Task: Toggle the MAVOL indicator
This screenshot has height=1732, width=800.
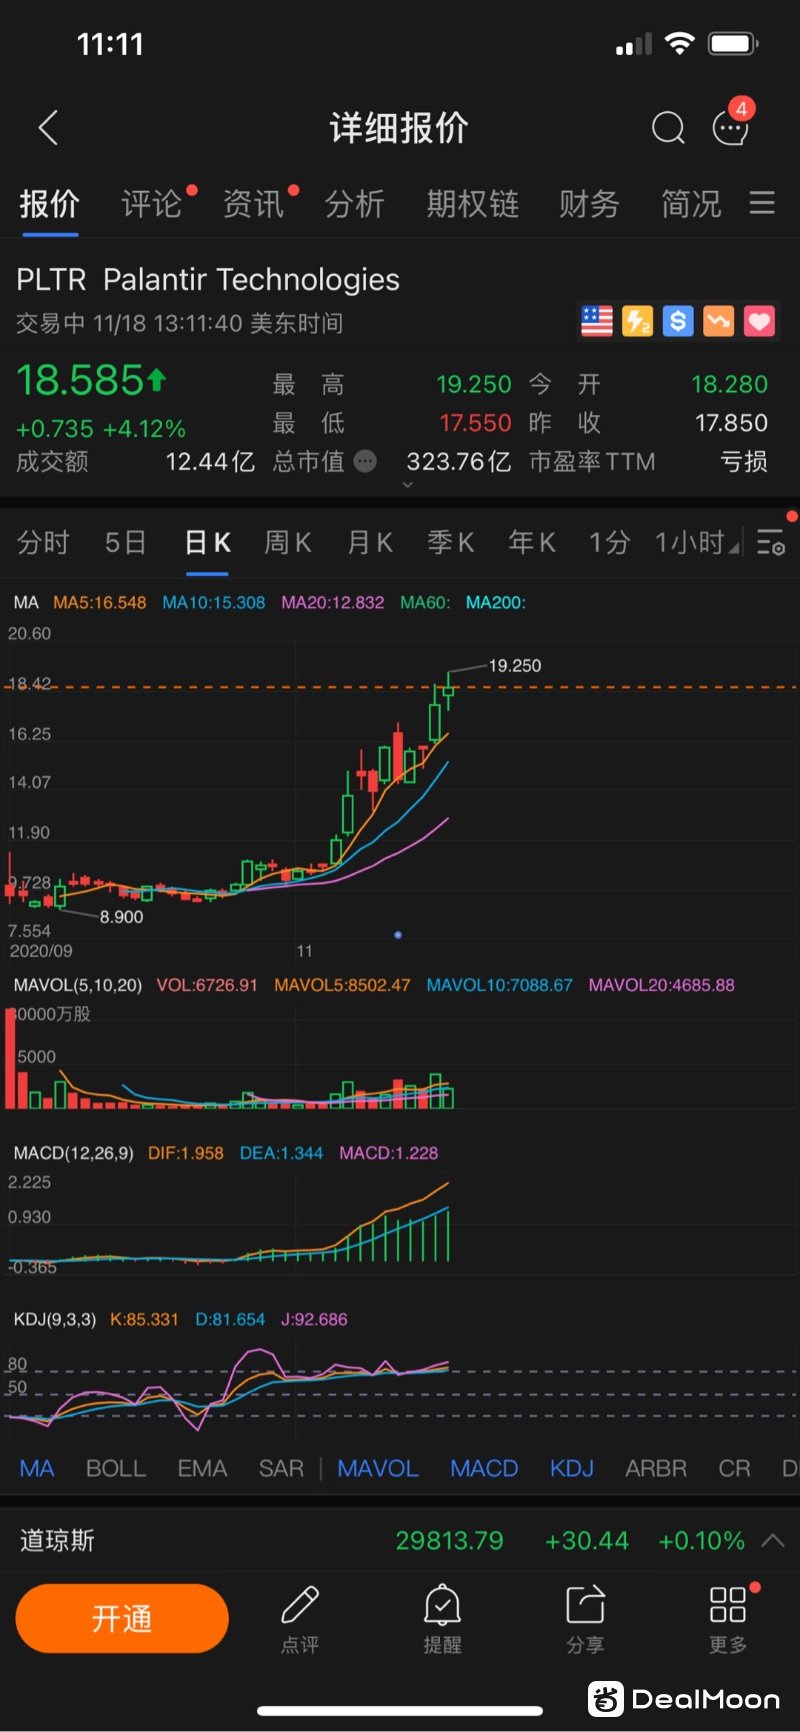Action: point(378,1468)
